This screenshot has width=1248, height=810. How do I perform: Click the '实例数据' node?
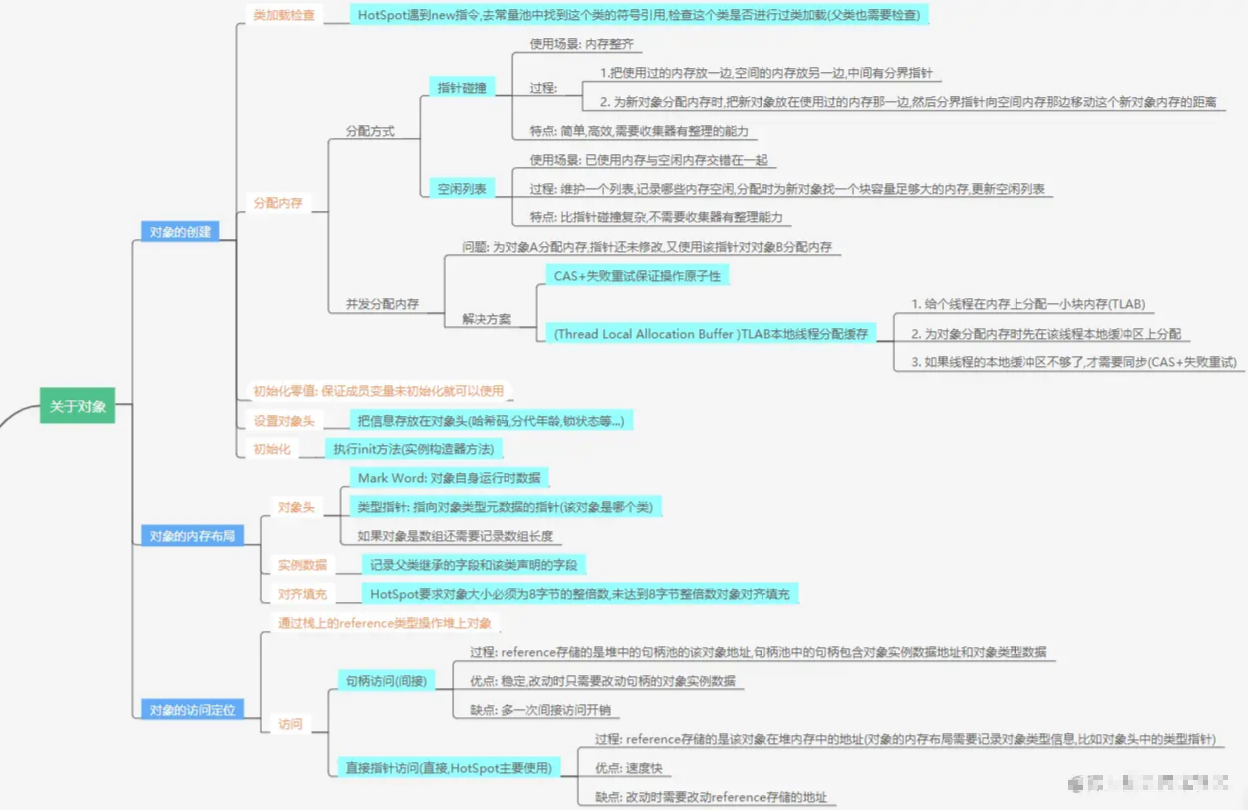point(302,565)
